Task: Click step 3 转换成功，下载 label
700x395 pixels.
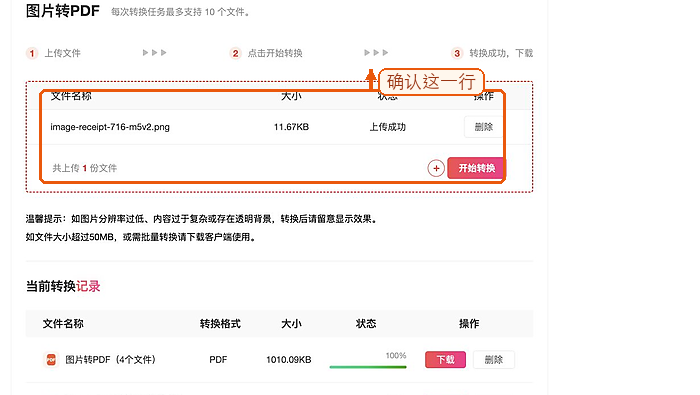Action: click(x=501, y=53)
